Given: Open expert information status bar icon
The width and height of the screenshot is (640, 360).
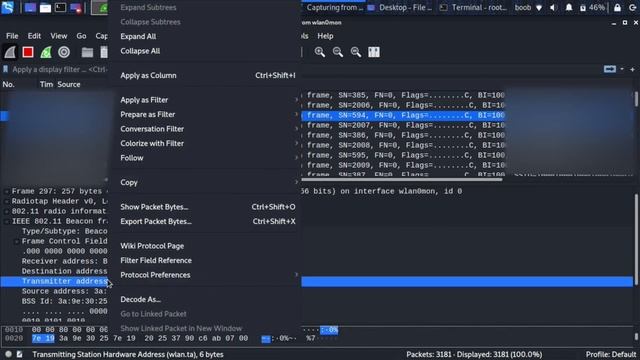Looking at the screenshot, I should tap(9, 354).
